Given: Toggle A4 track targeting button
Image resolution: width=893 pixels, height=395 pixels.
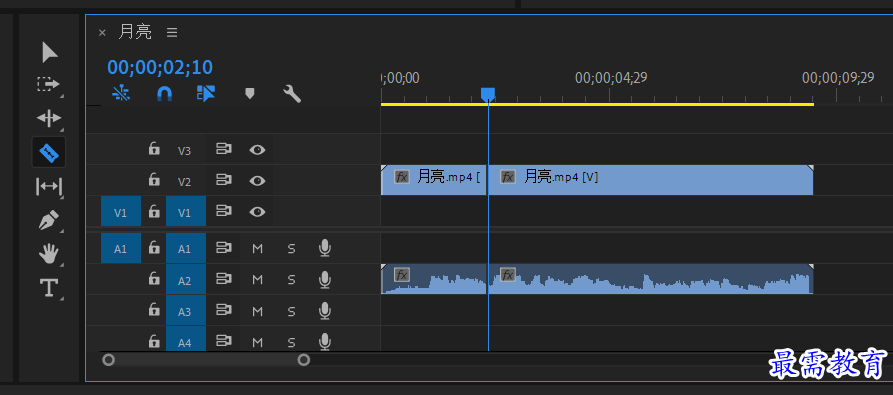Looking at the screenshot, I should 186,340.
